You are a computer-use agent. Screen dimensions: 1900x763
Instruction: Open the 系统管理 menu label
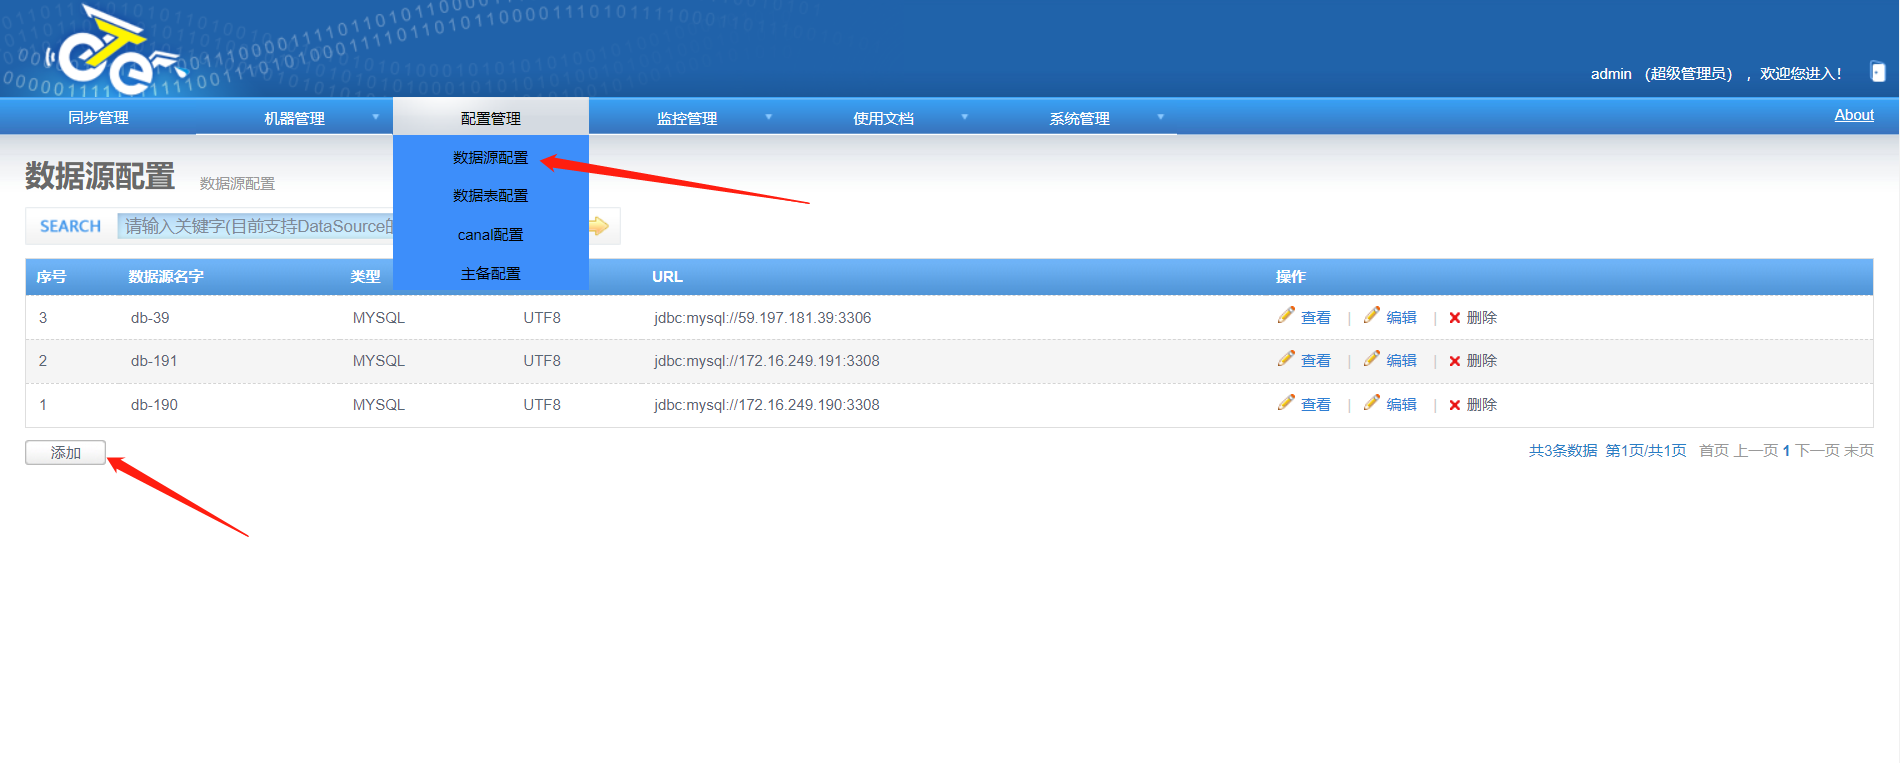point(1079,118)
